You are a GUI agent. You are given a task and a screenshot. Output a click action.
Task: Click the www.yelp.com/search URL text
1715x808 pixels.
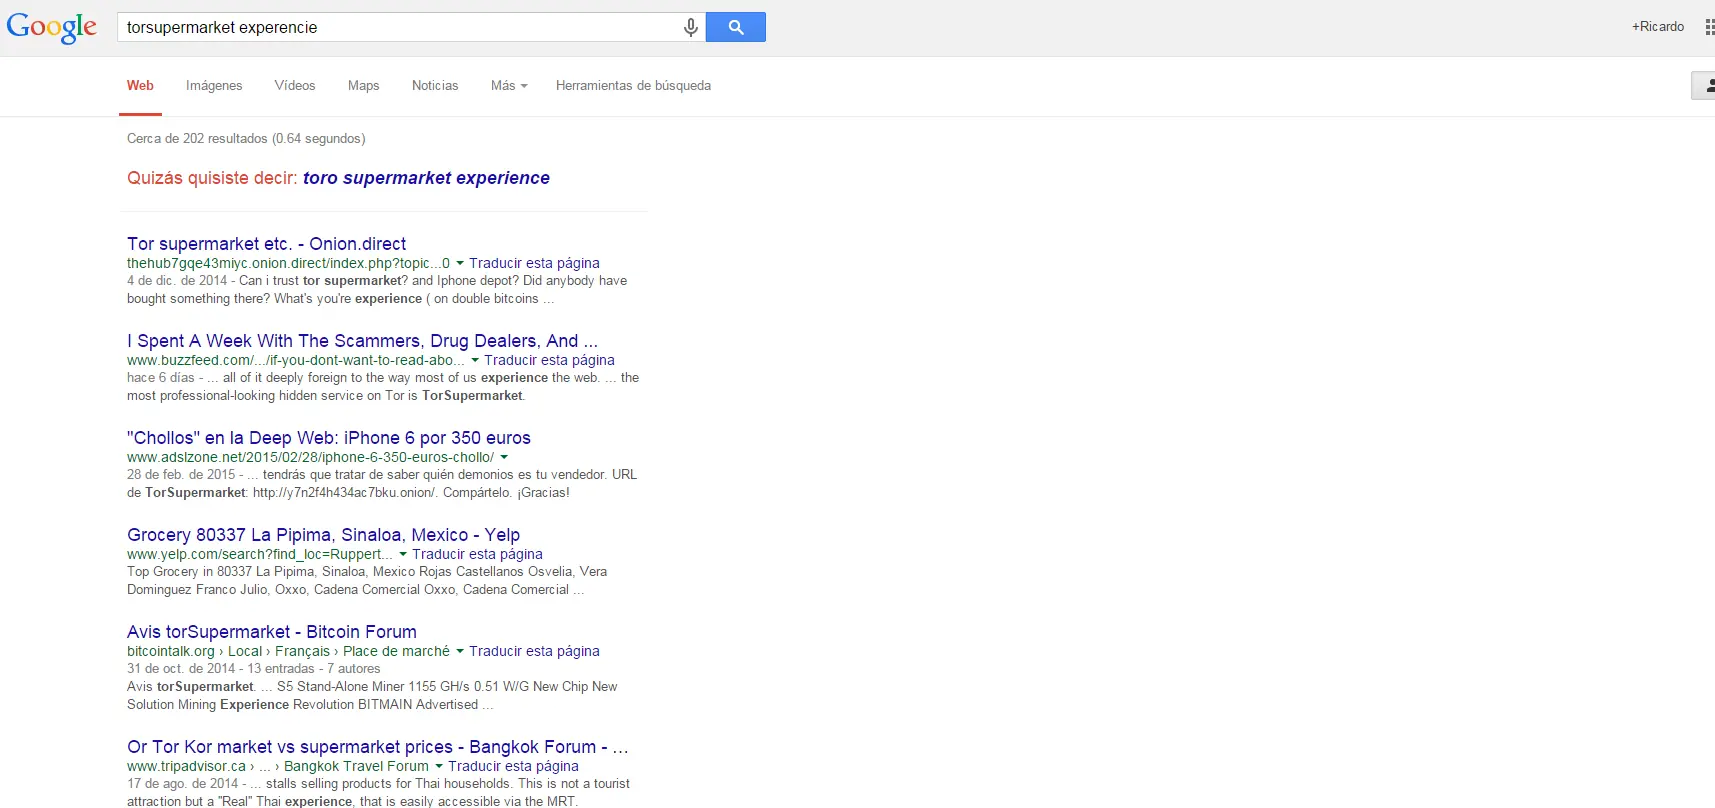(x=260, y=555)
